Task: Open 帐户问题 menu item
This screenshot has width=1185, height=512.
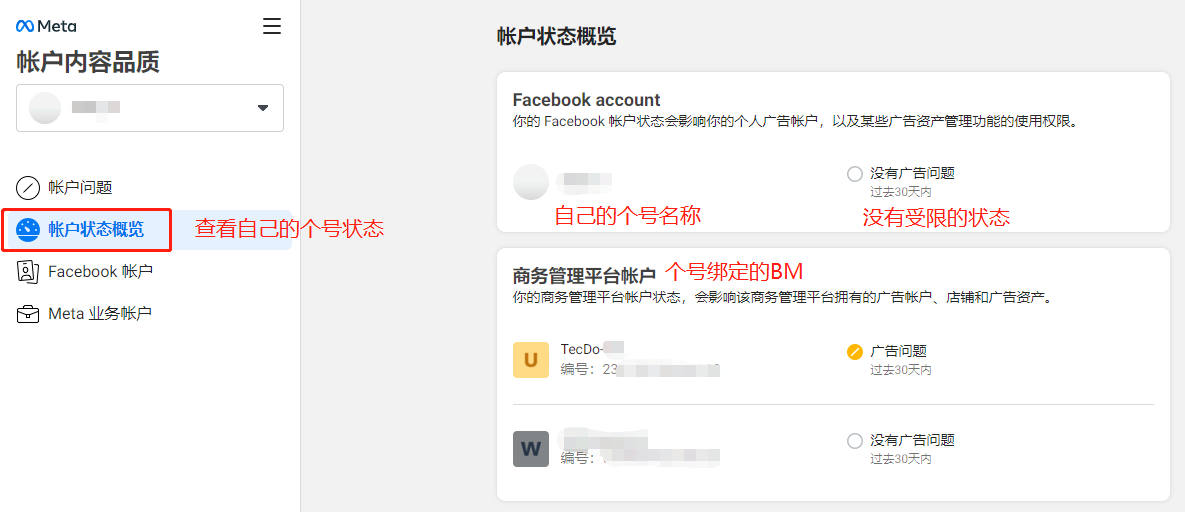Action: point(80,187)
